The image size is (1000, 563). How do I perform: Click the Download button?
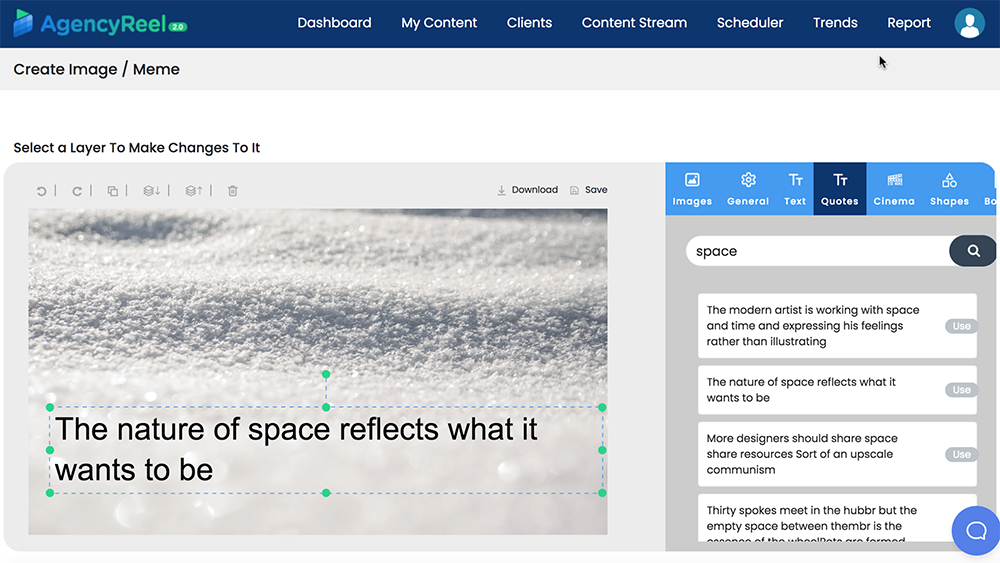click(527, 190)
